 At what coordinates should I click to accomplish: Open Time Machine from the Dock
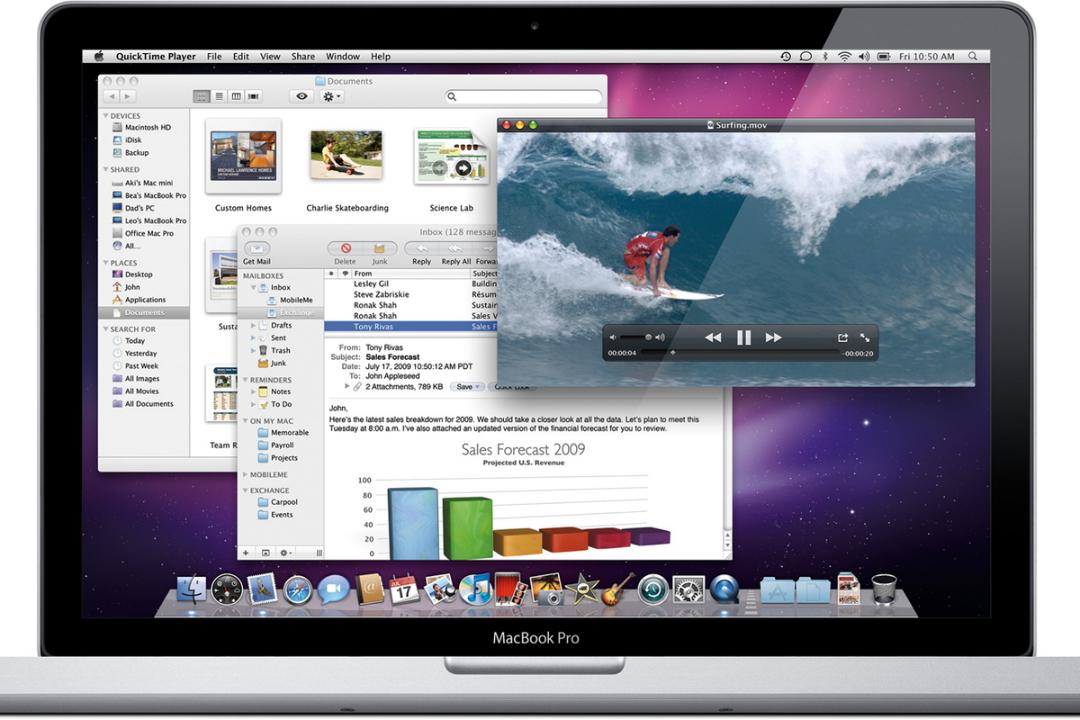[x=653, y=590]
